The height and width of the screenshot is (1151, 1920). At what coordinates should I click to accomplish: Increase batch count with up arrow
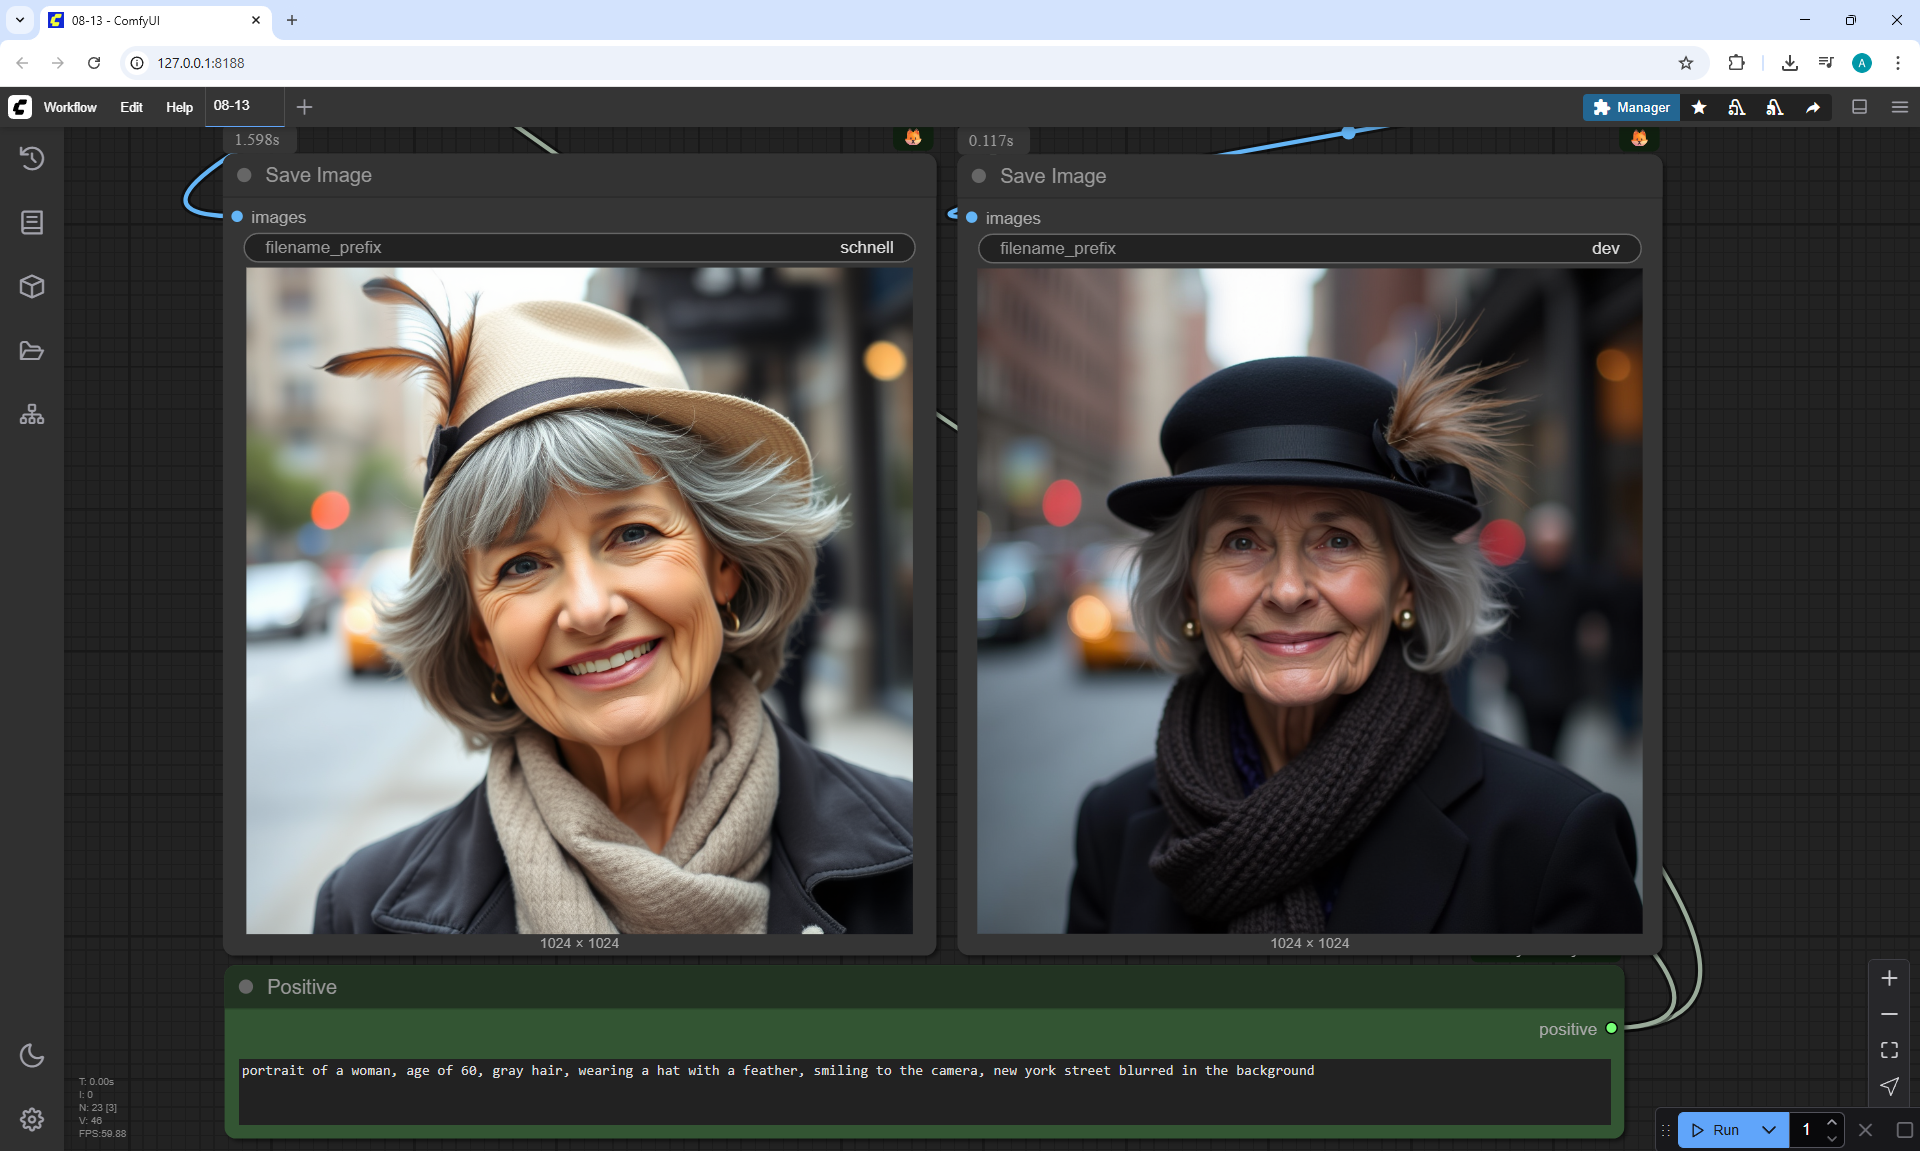click(x=1832, y=1122)
